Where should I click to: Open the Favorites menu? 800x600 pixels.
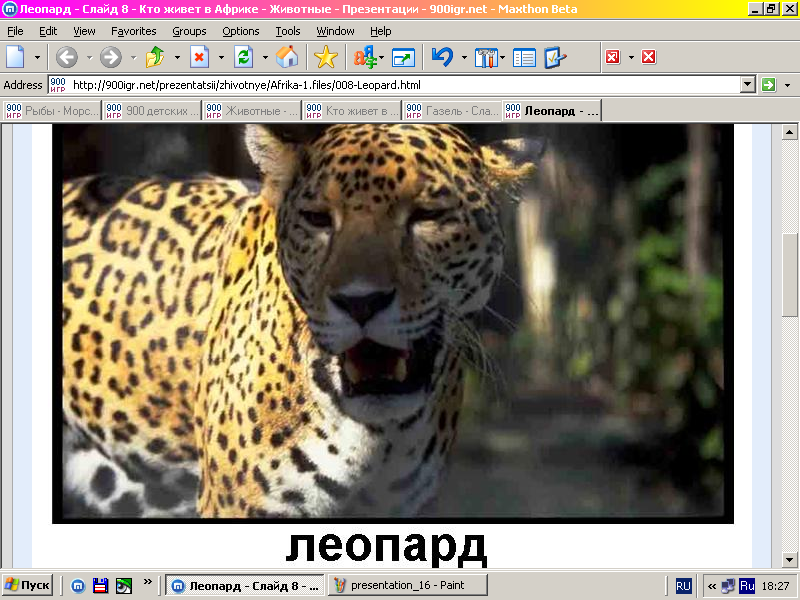pyautogui.click(x=133, y=31)
